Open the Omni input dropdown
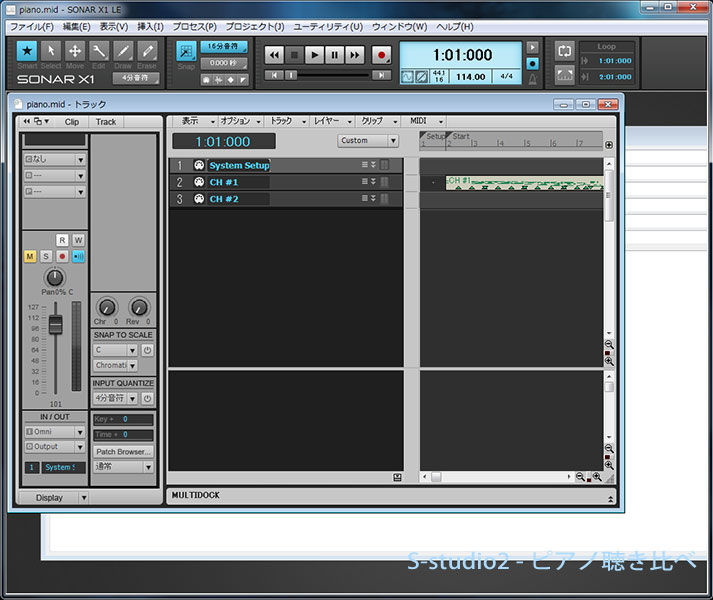 tap(54, 432)
